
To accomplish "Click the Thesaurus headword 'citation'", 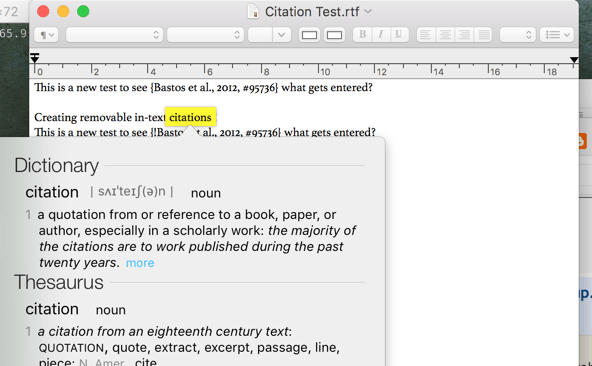I will (52, 309).
